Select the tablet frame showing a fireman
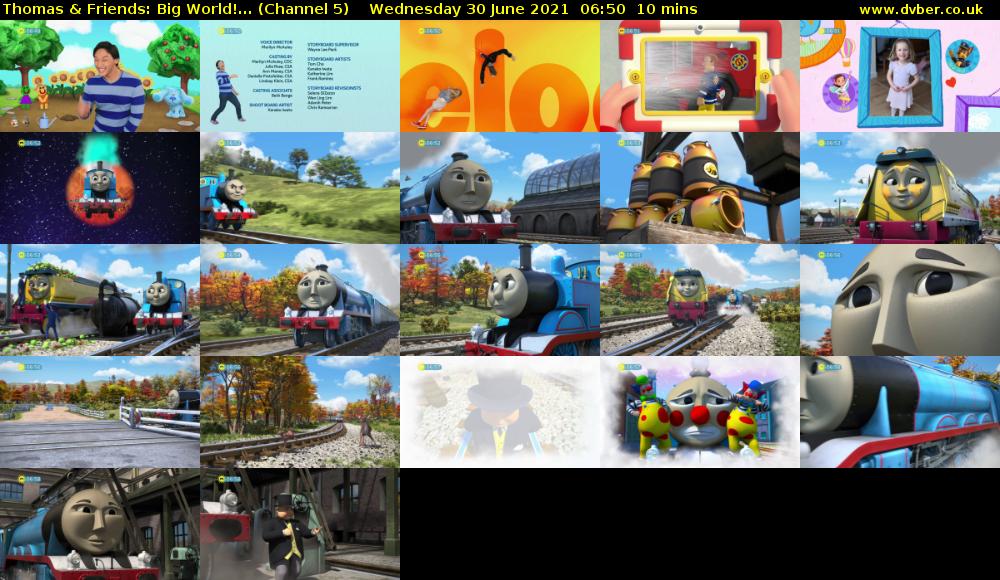Image resolution: width=1000 pixels, height=580 pixels. pyautogui.click(x=700, y=76)
